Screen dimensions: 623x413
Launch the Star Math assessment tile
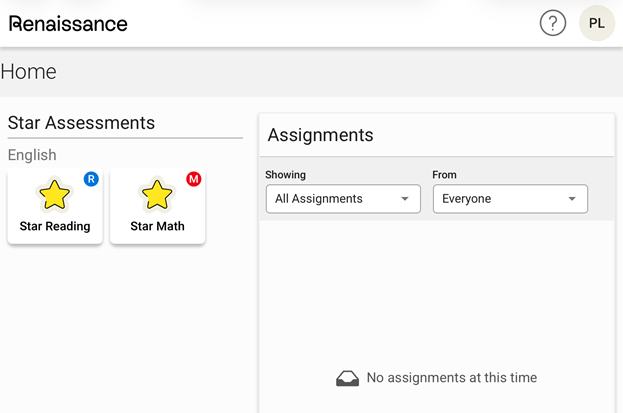[x=157, y=206]
